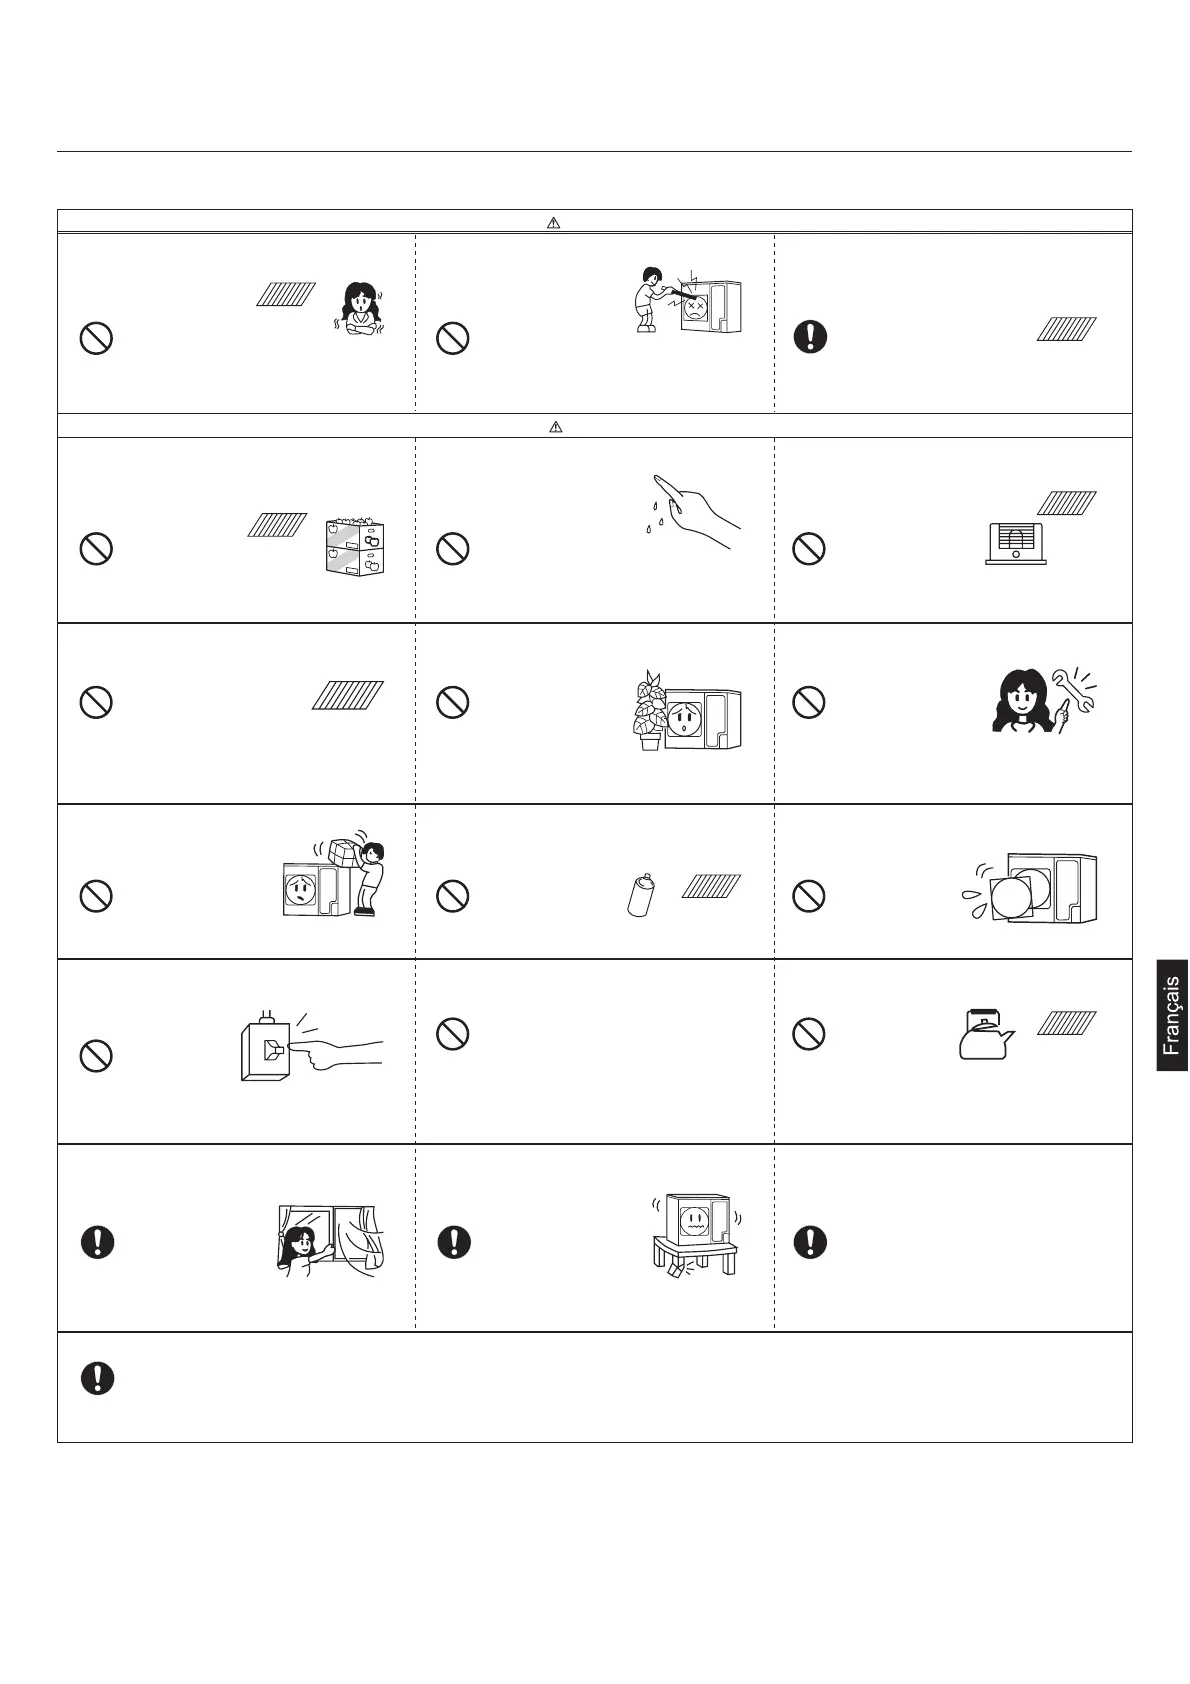Click the Français language tab

[1173, 1015]
